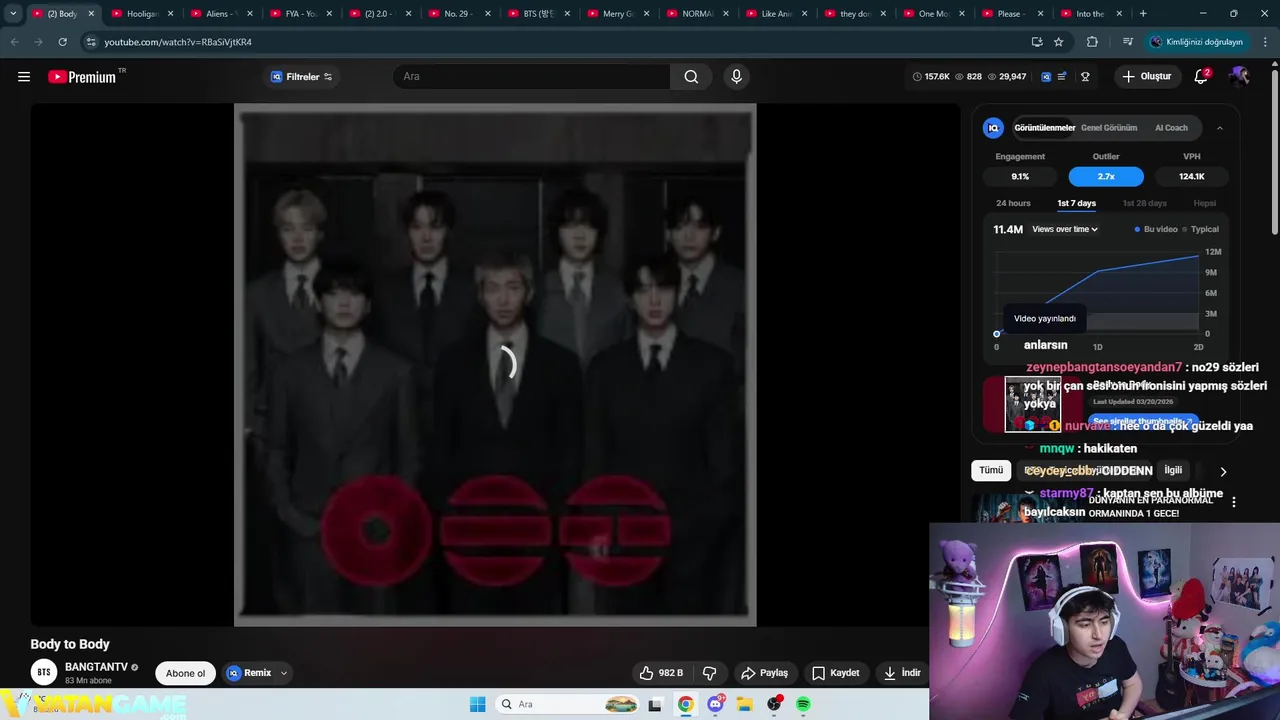Reload the page via browser refresh icon
Image resolution: width=1280 pixels, height=720 pixels.
click(x=62, y=42)
